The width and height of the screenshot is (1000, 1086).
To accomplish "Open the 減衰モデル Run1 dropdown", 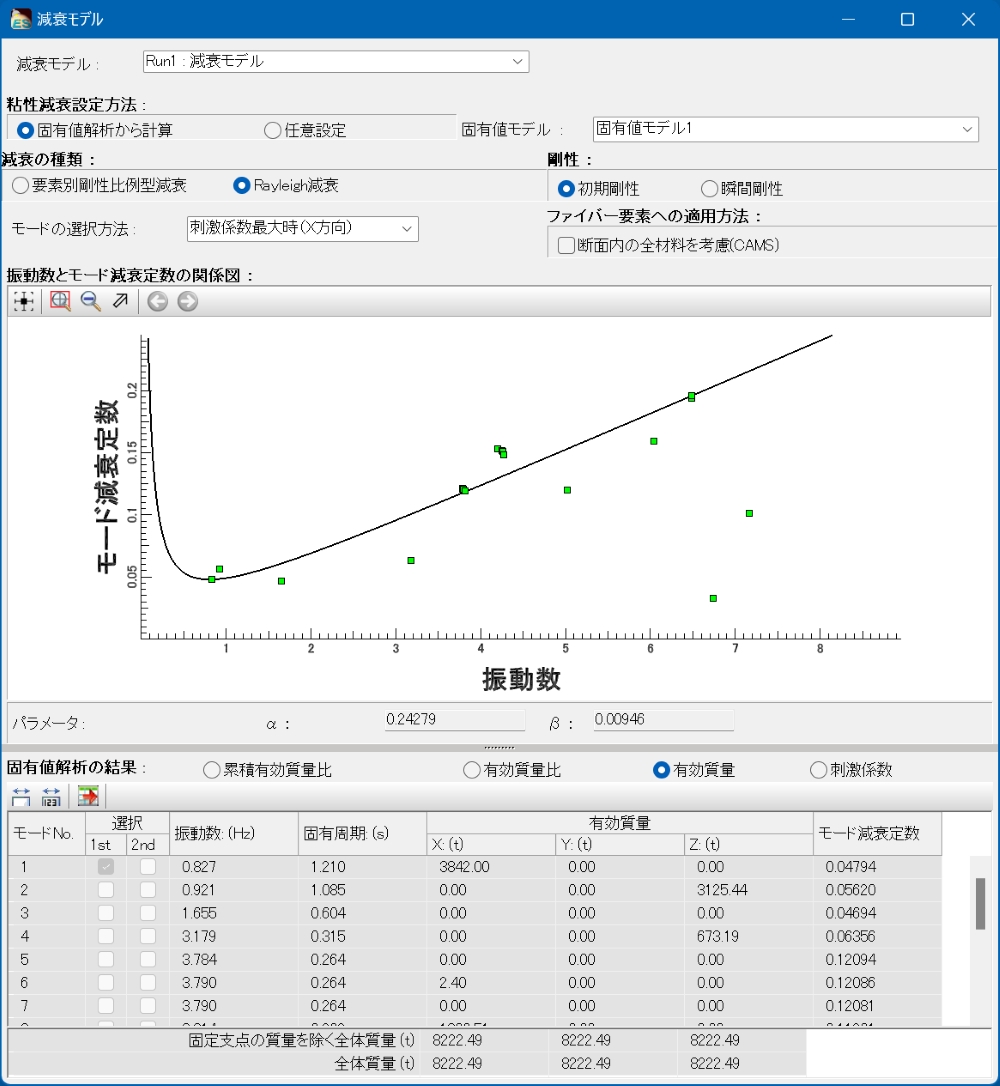I will (x=336, y=62).
